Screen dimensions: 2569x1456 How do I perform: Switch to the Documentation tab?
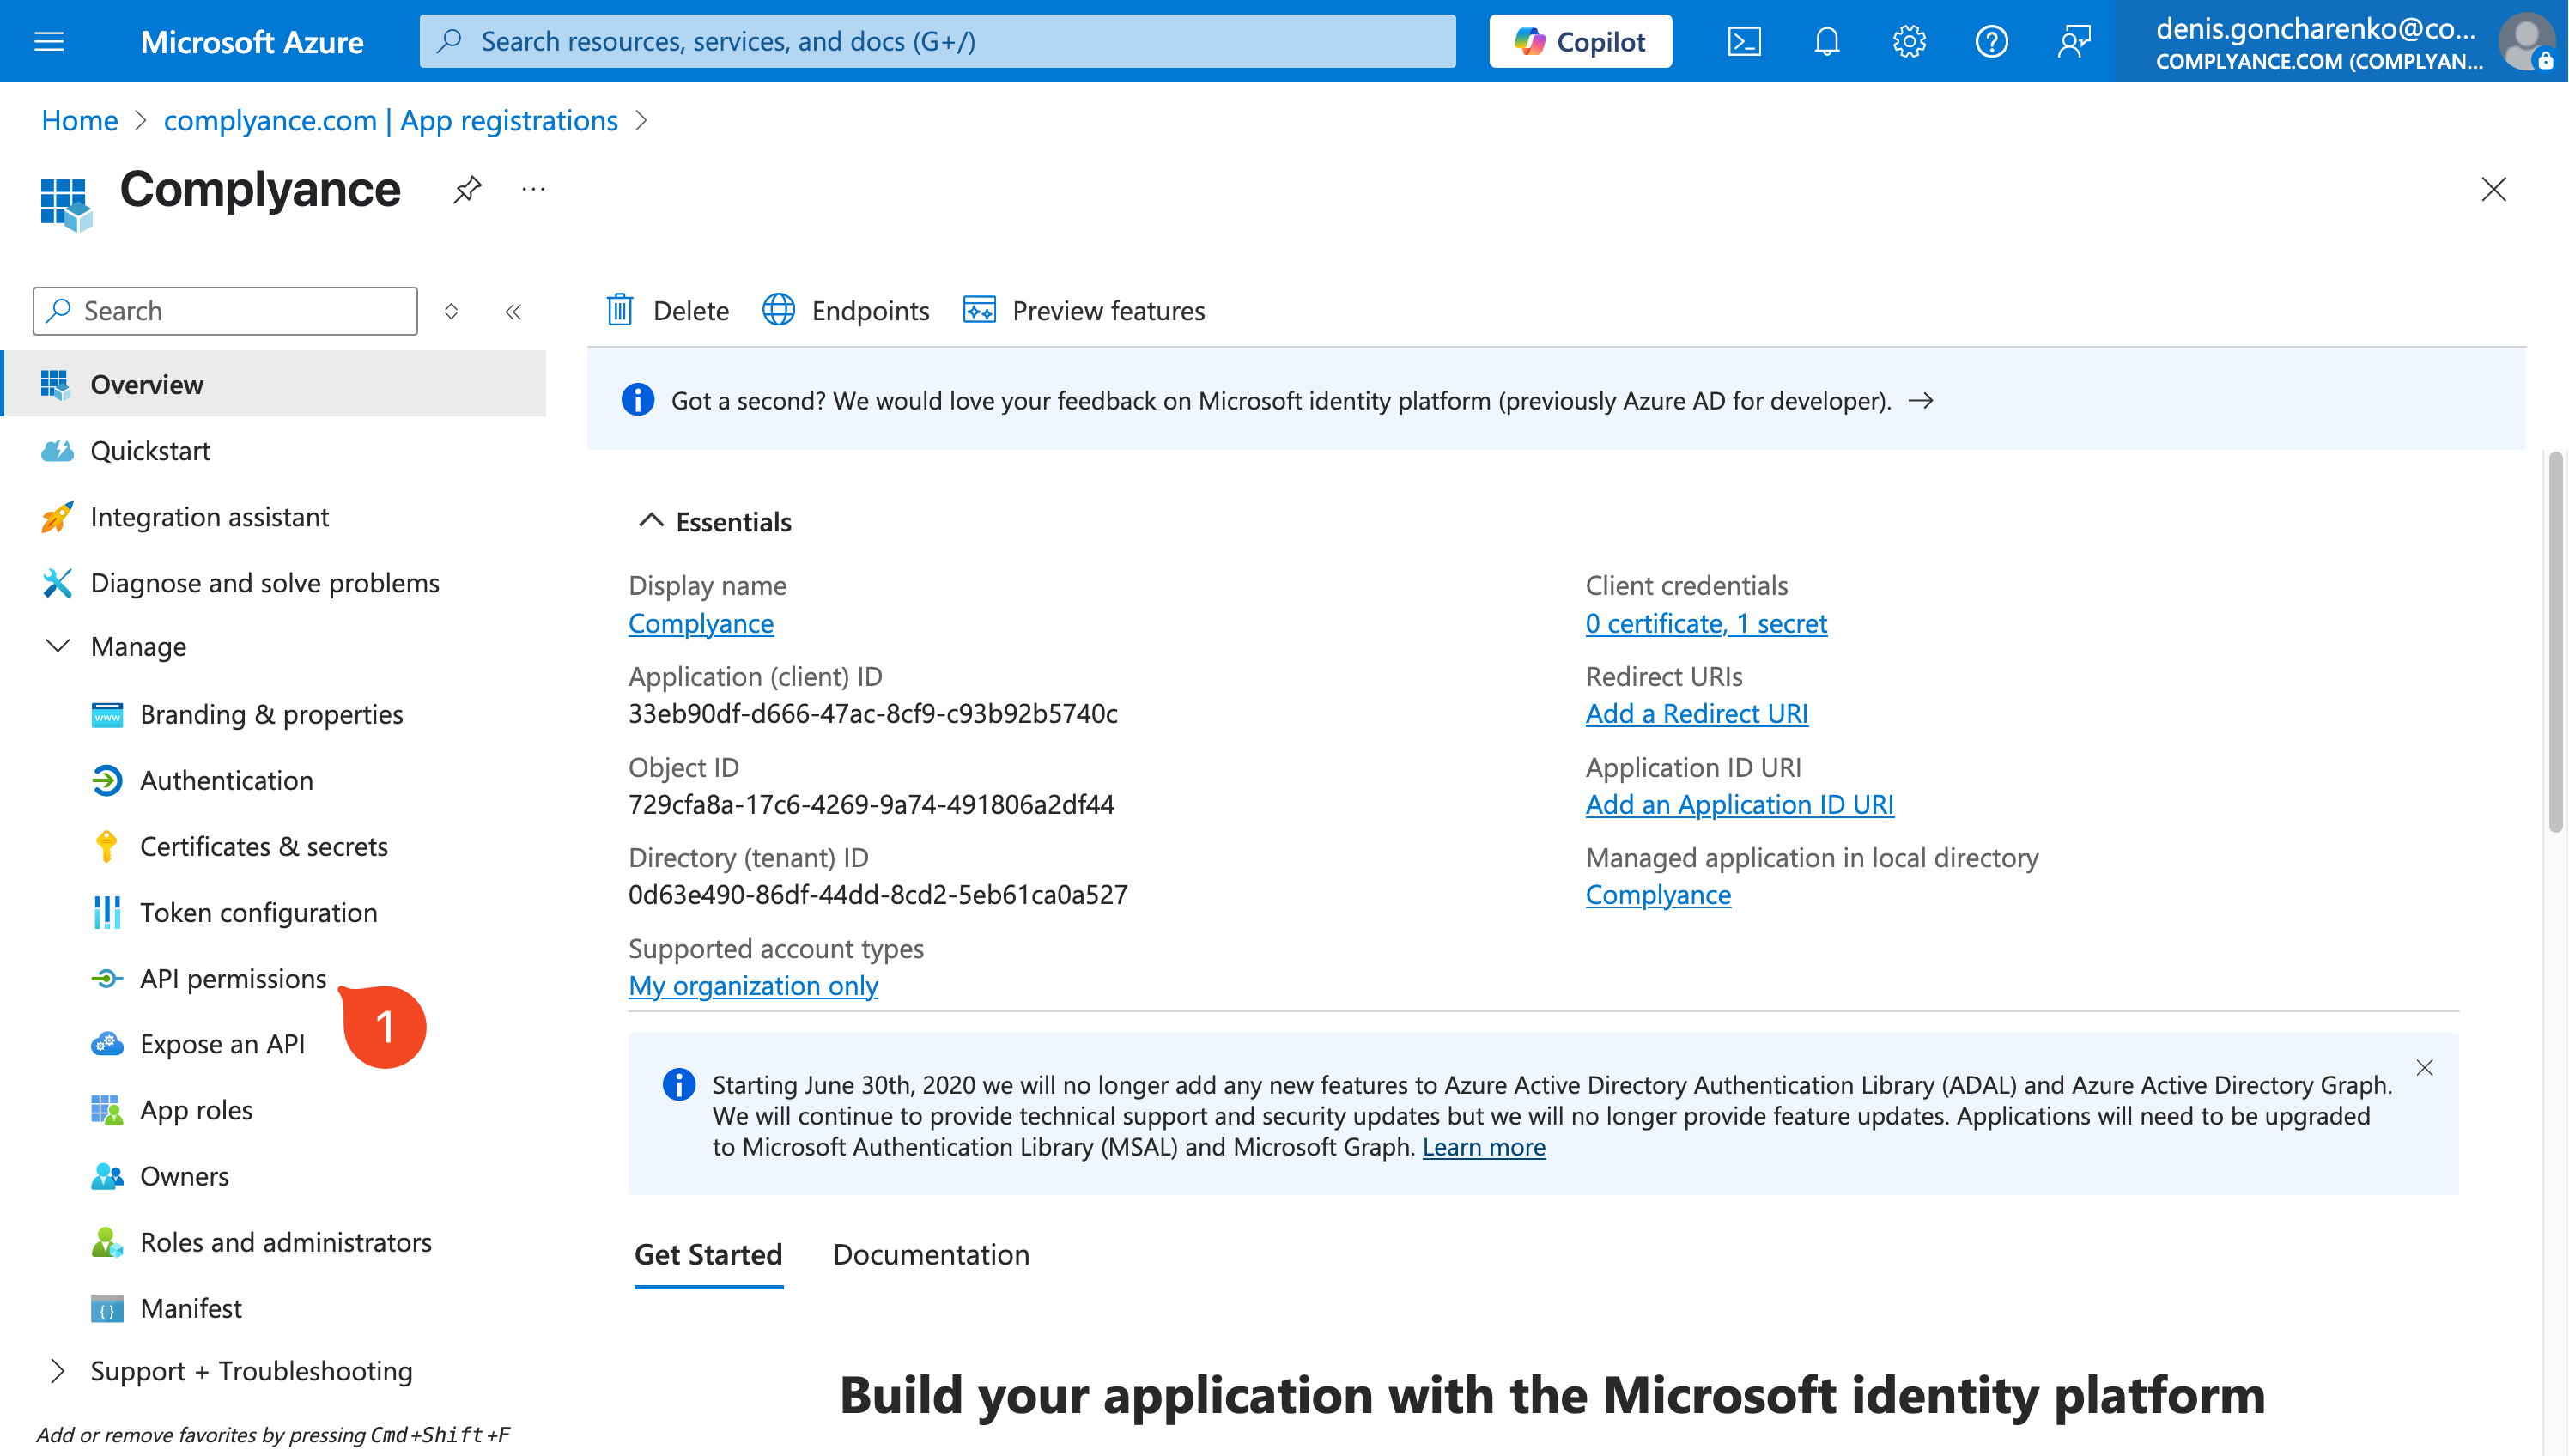tap(930, 1254)
